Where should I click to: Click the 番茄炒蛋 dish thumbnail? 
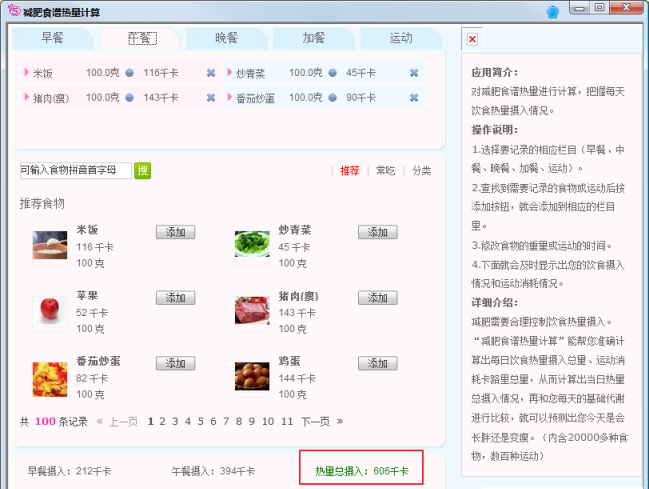[x=50, y=379]
